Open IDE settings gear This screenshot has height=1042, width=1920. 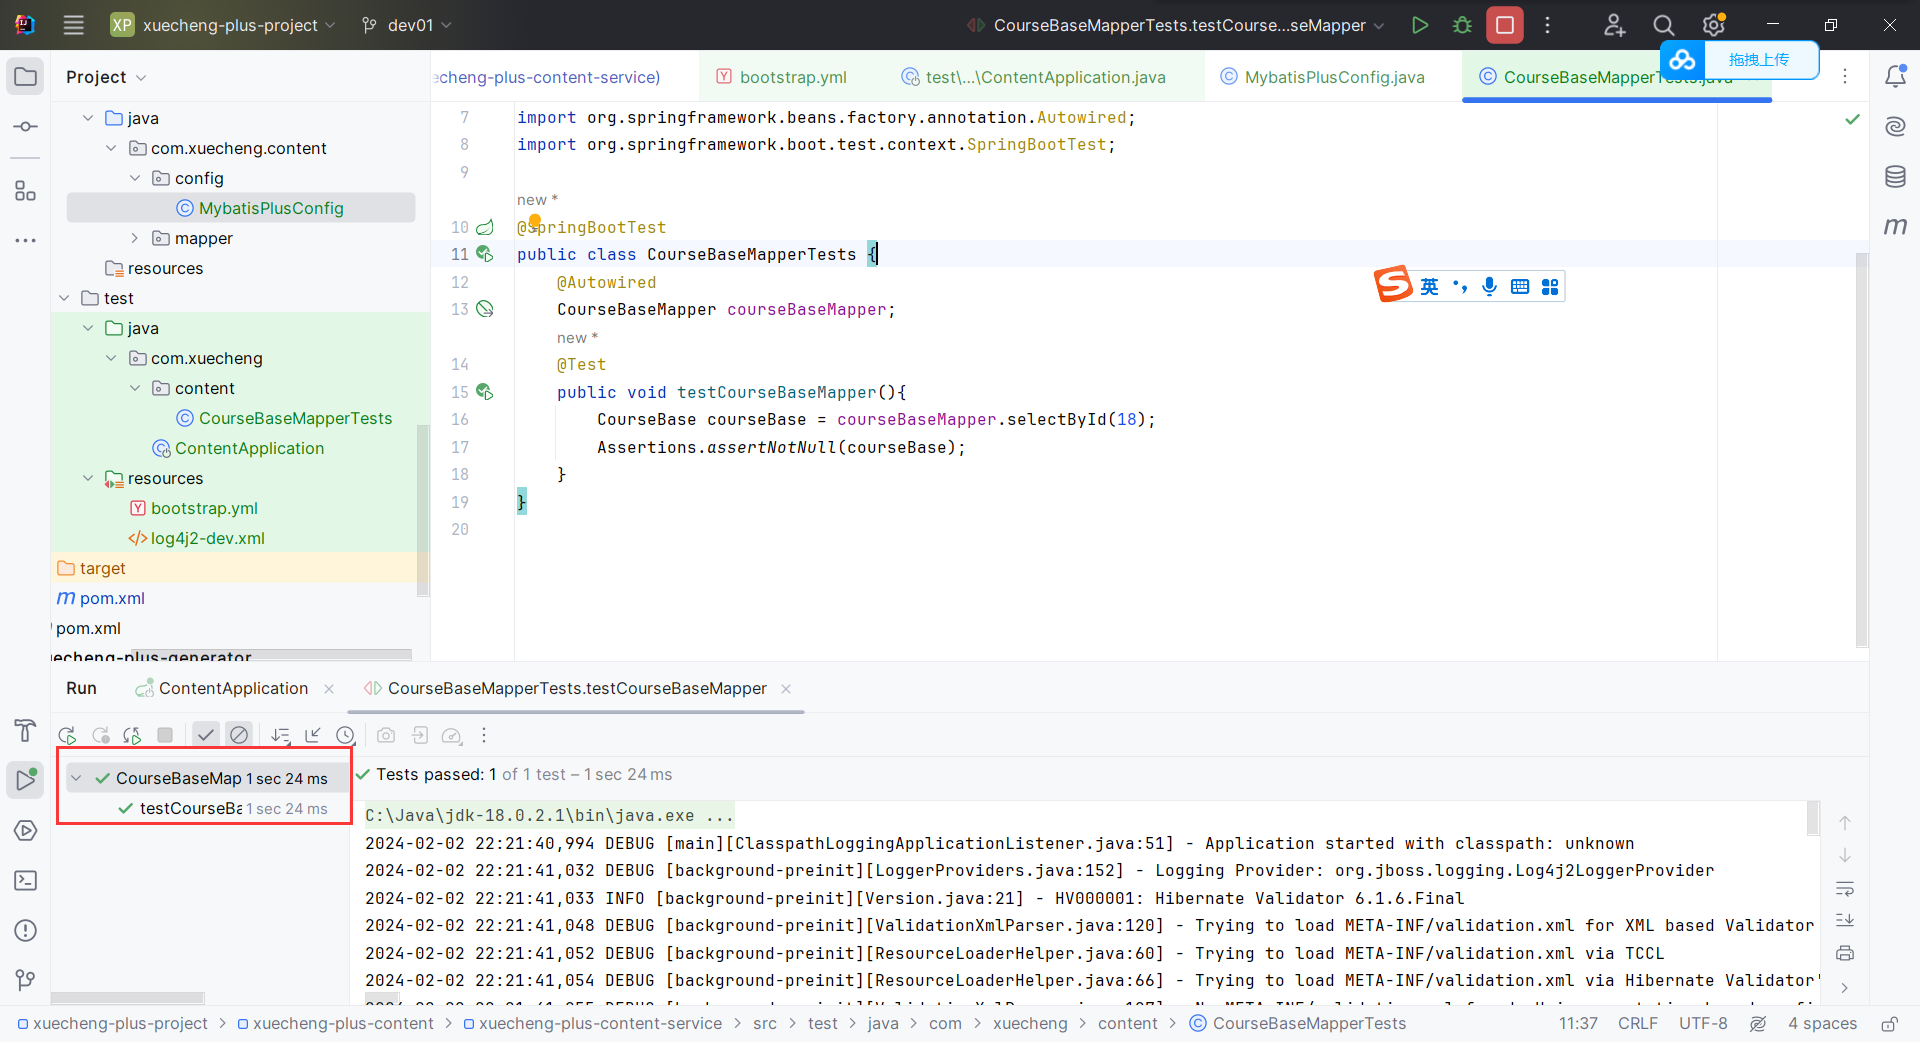tap(1713, 25)
